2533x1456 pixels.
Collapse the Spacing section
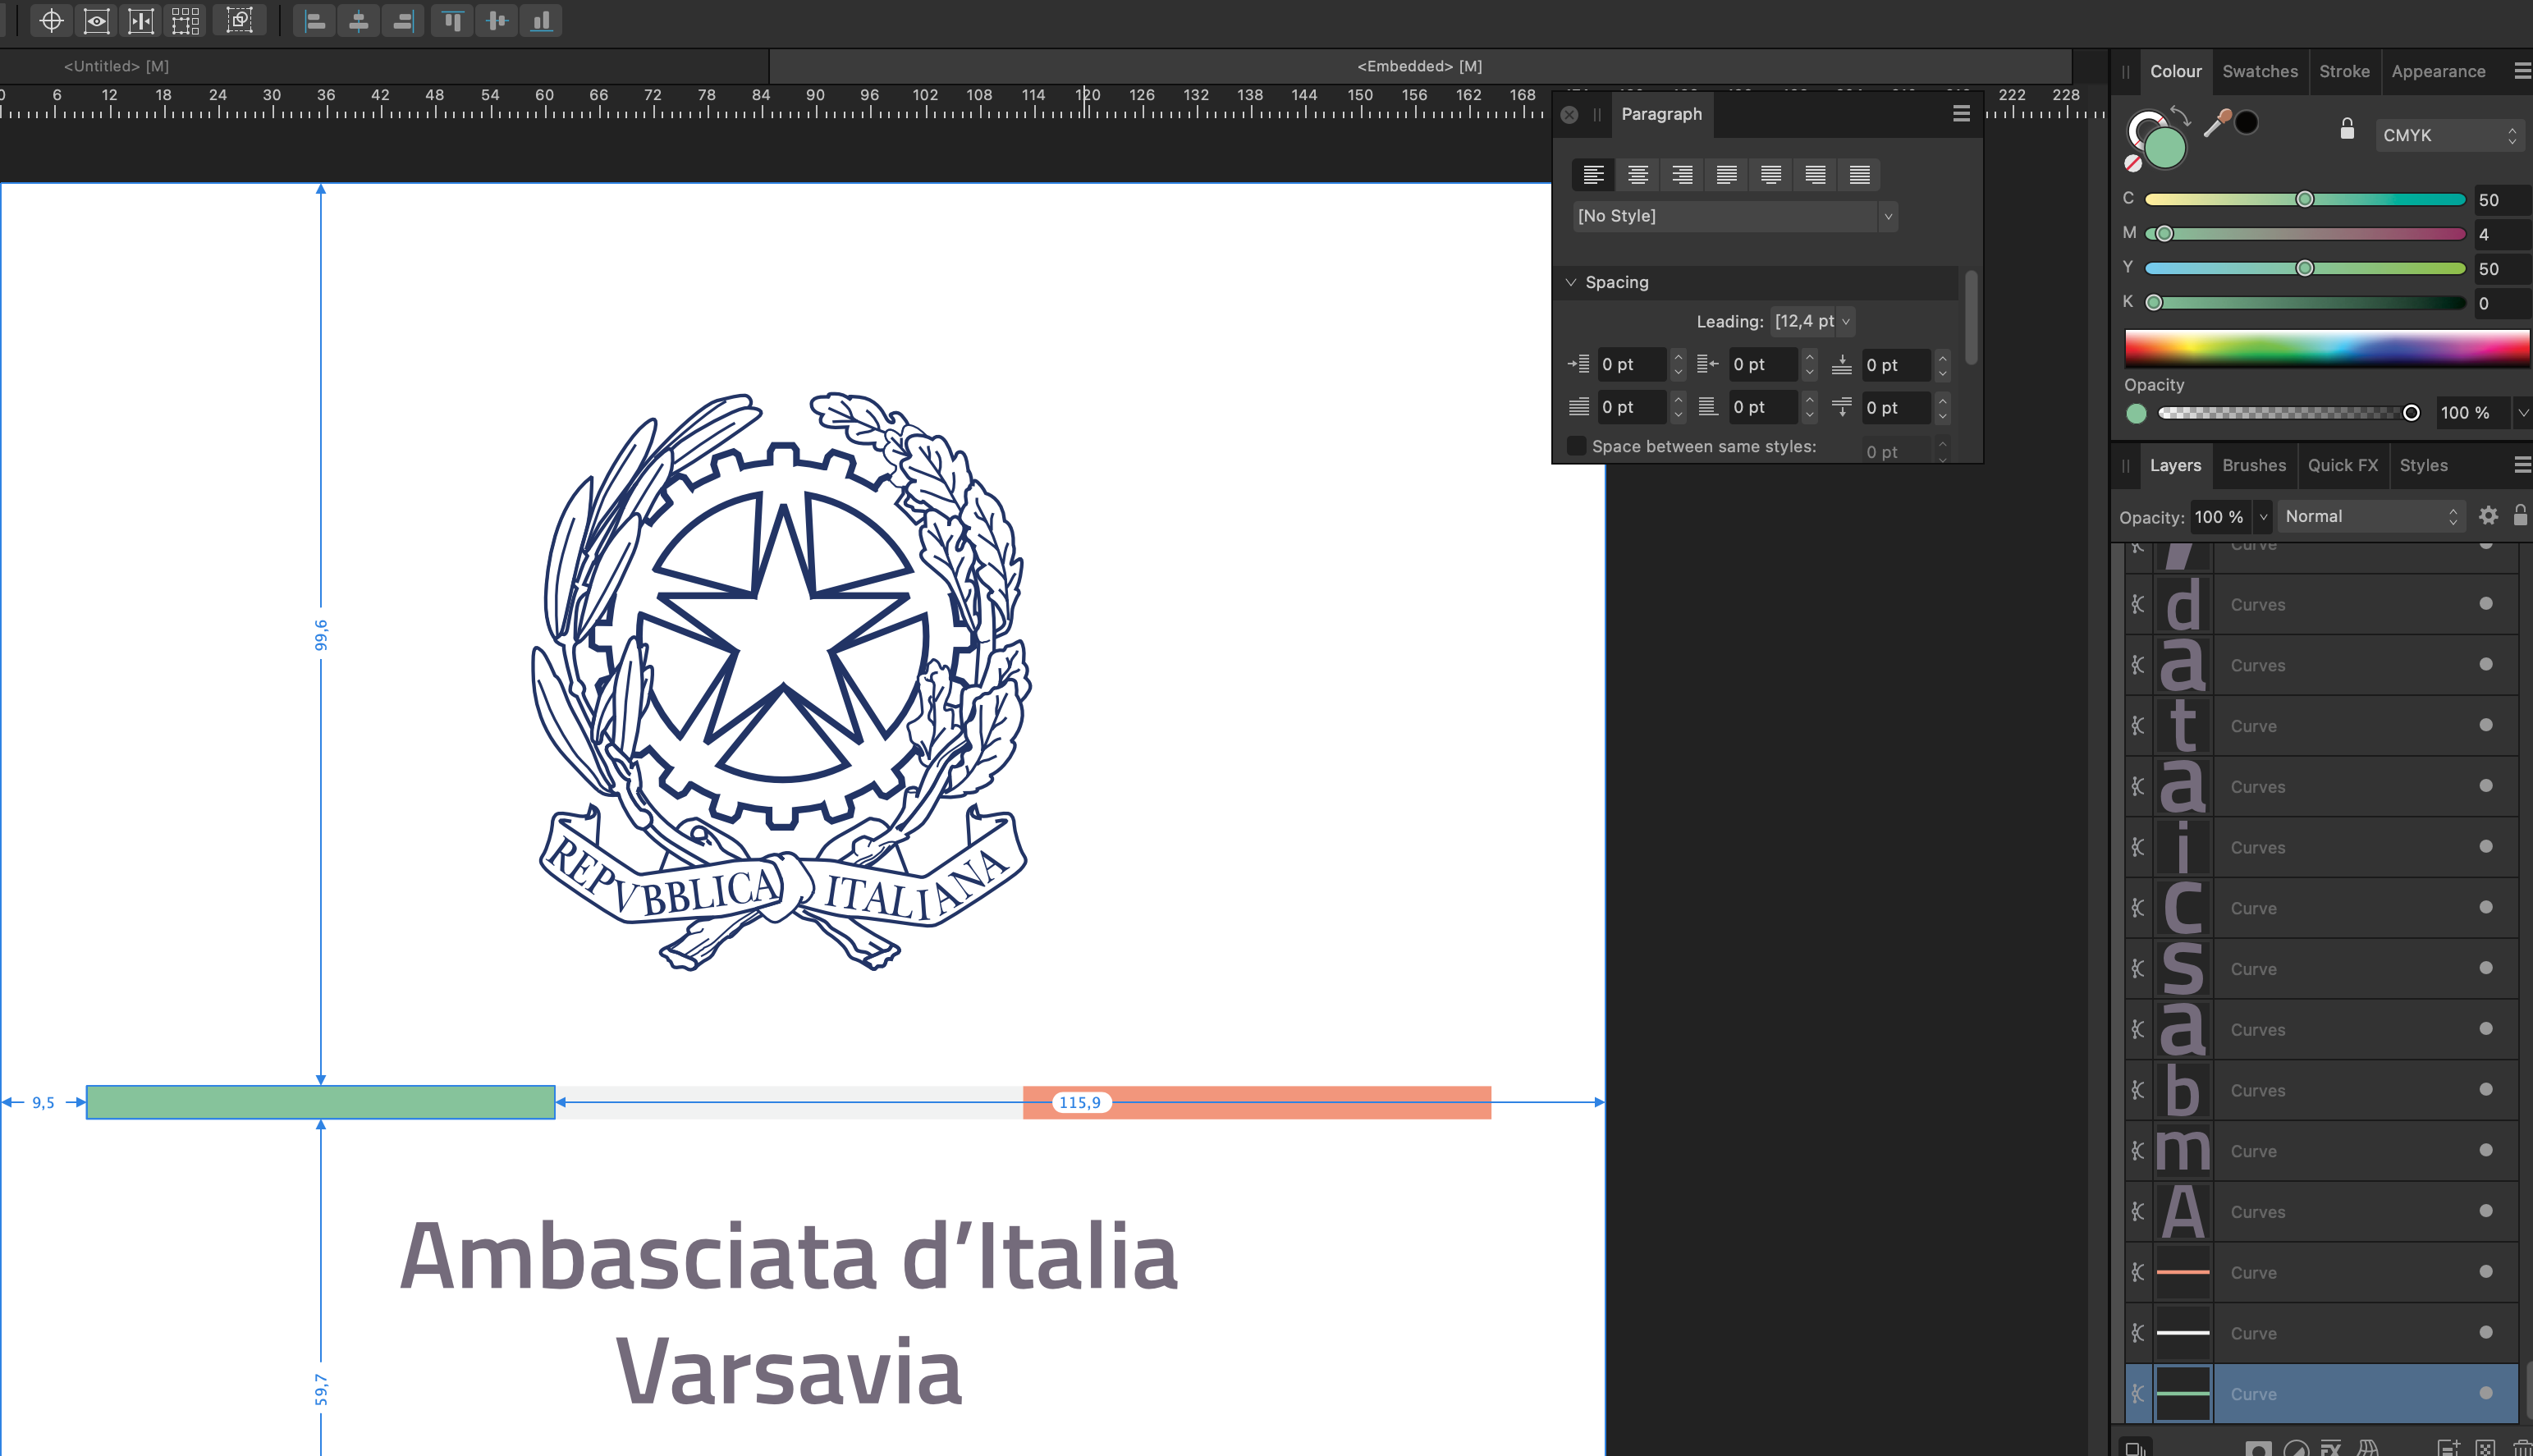[x=1571, y=283]
